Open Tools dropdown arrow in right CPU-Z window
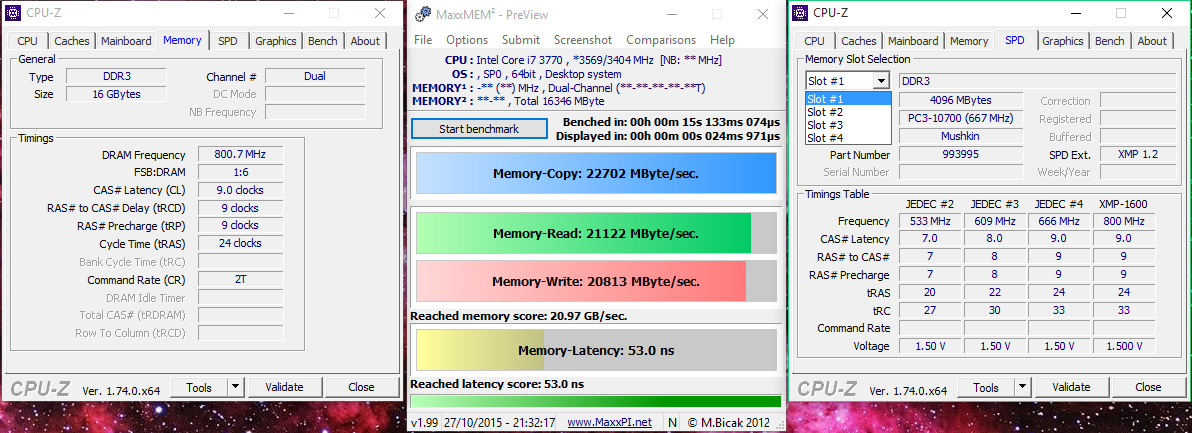The image size is (1192, 433). tap(1022, 387)
